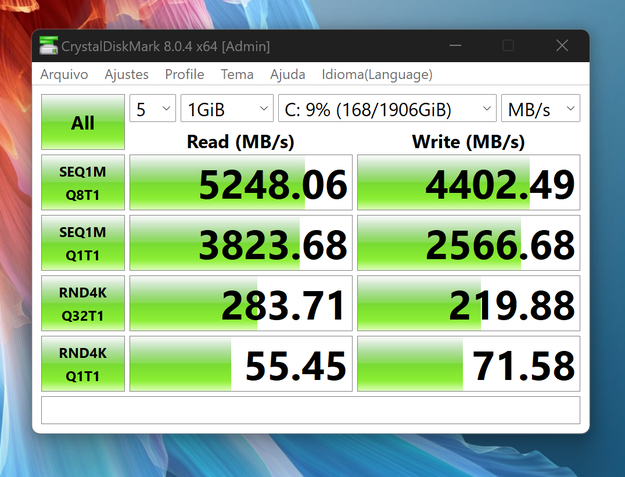Click the Read (MB/s) column header
Viewport: 625px width, 477px height.
tap(240, 142)
